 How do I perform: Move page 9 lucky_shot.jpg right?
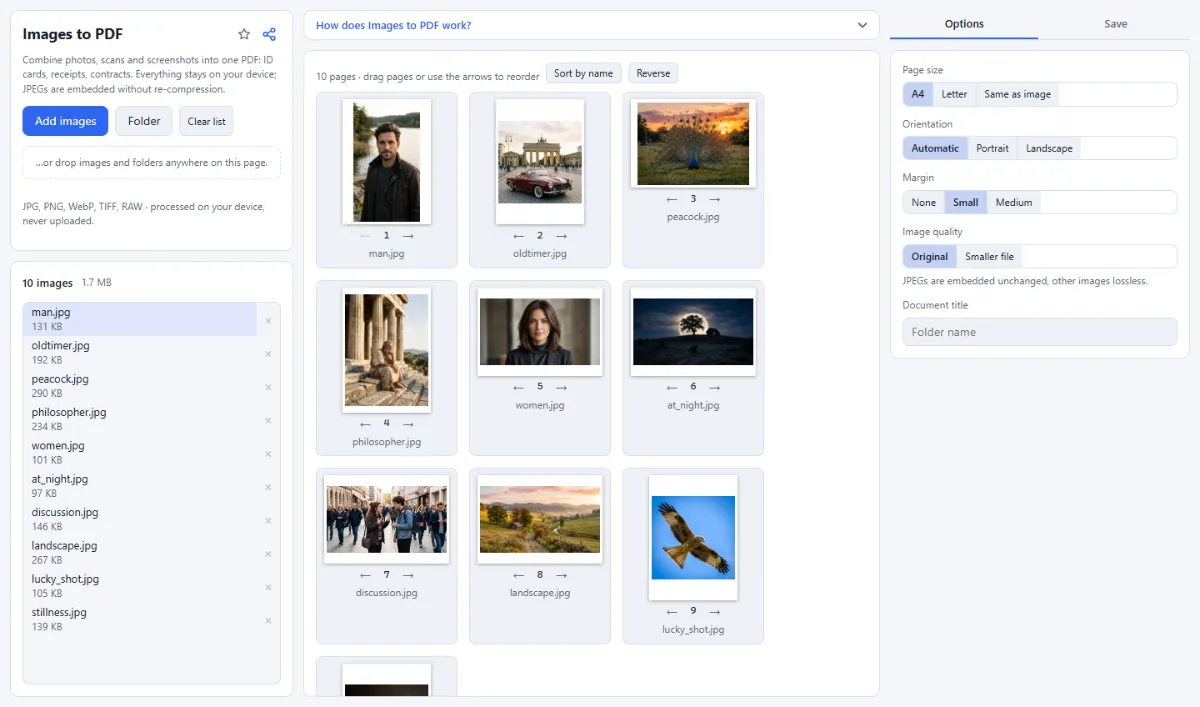click(x=714, y=612)
